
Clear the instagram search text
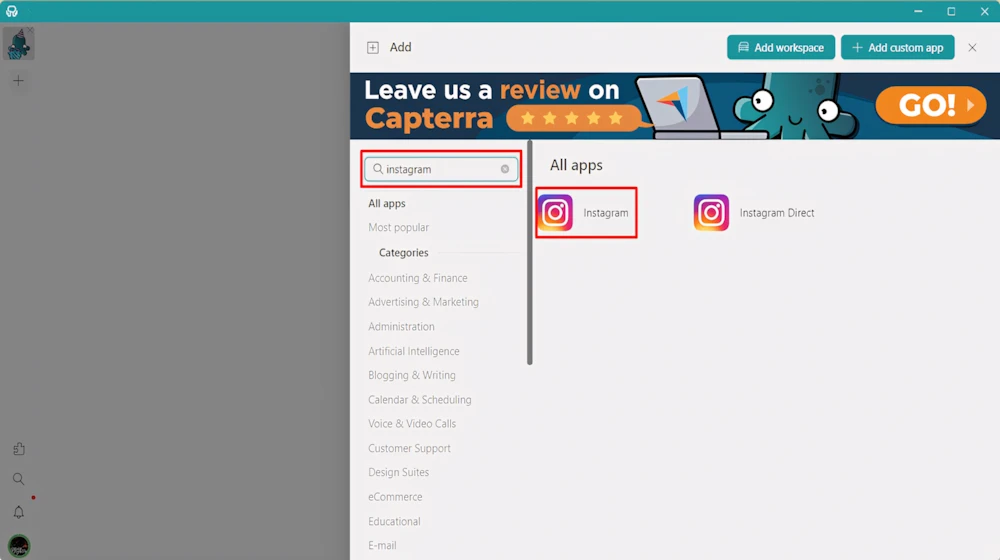coord(504,169)
